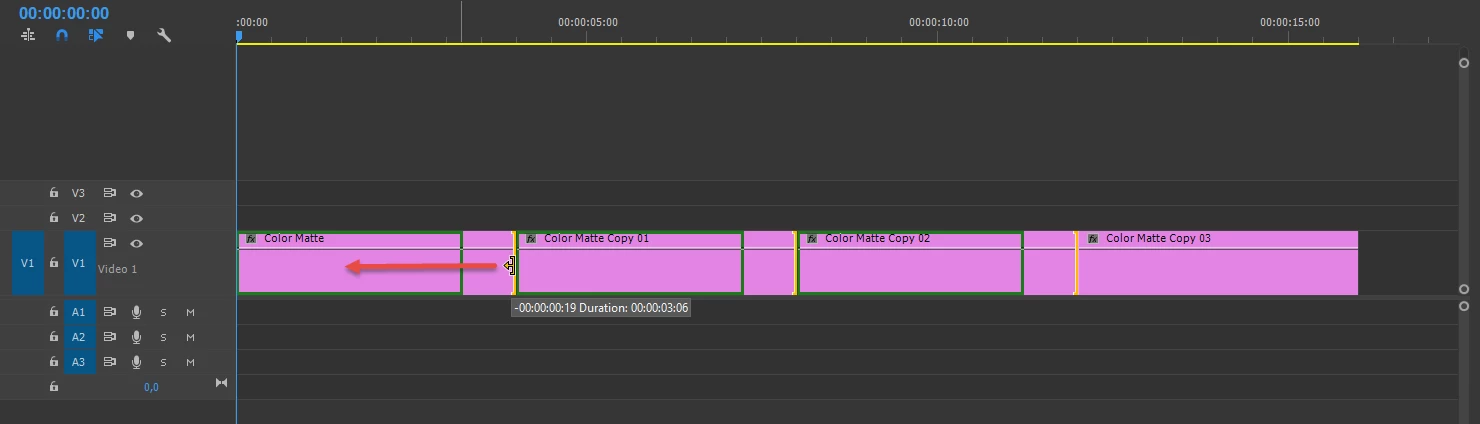Viewport: 1480px width, 424px height.
Task: Toggle A3 track targeting button
Action: (79, 362)
